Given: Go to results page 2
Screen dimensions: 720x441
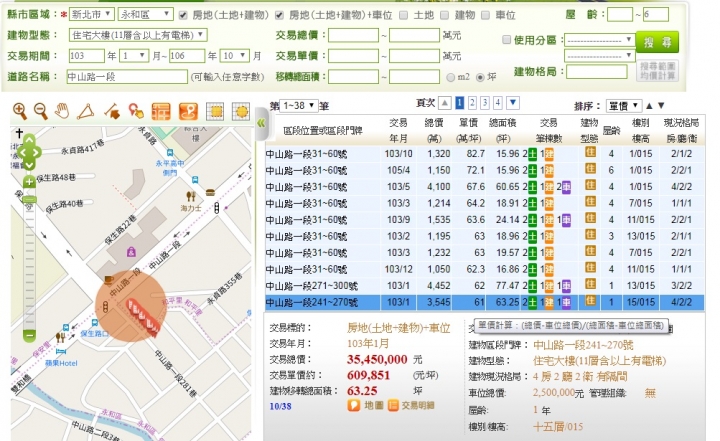Looking at the screenshot, I should [x=472, y=103].
